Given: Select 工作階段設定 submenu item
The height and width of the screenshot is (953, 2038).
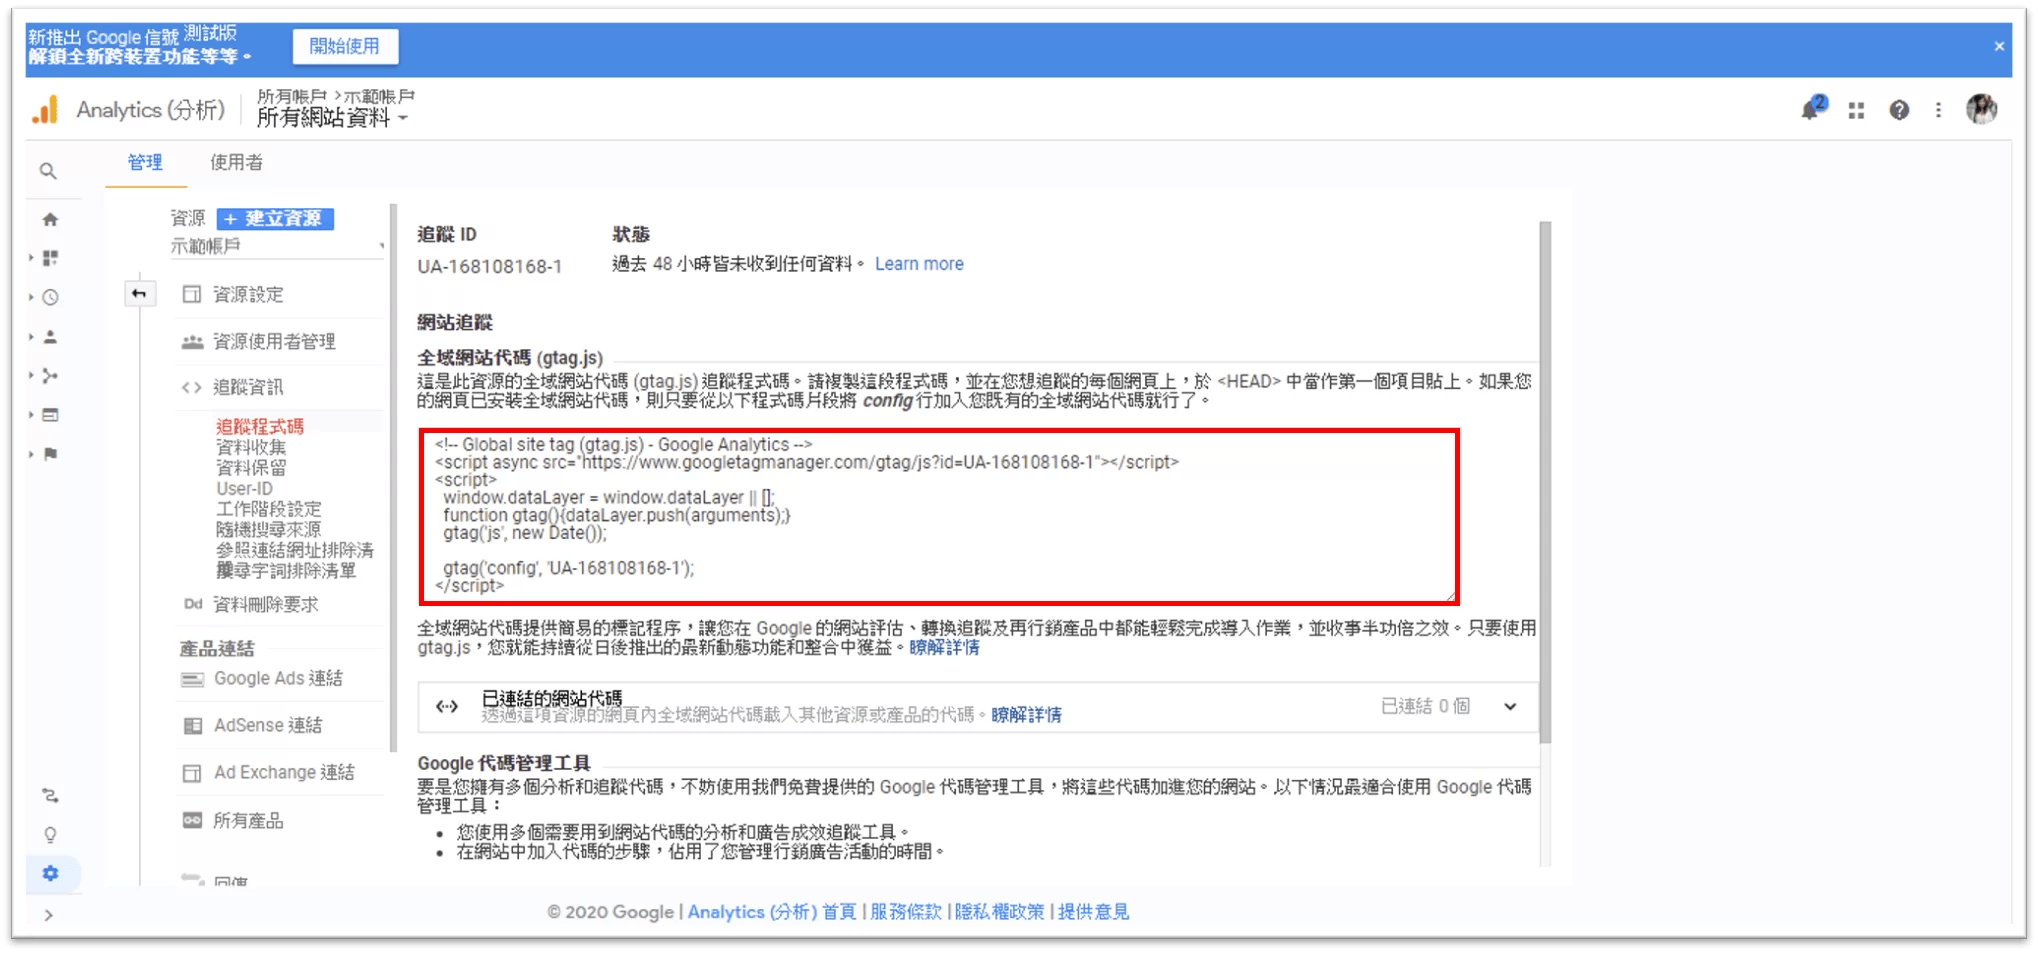Looking at the screenshot, I should (x=269, y=509).
